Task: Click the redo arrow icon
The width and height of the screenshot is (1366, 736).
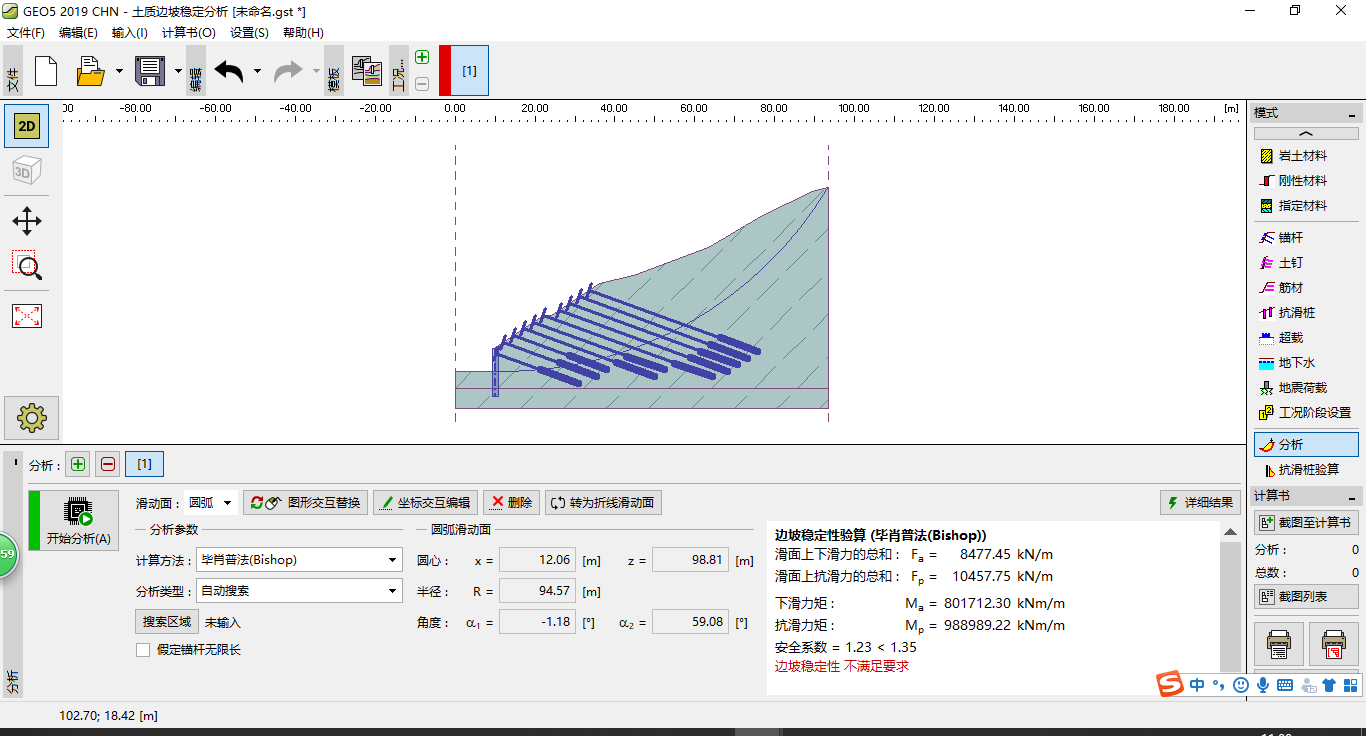Action: [x=288, y=71]
